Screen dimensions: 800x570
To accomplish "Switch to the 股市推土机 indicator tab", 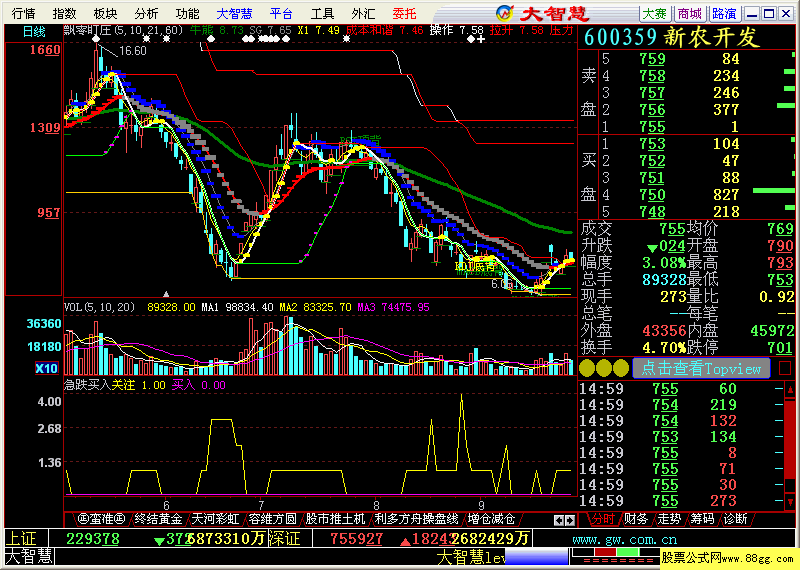I will (x=335, y=519).
